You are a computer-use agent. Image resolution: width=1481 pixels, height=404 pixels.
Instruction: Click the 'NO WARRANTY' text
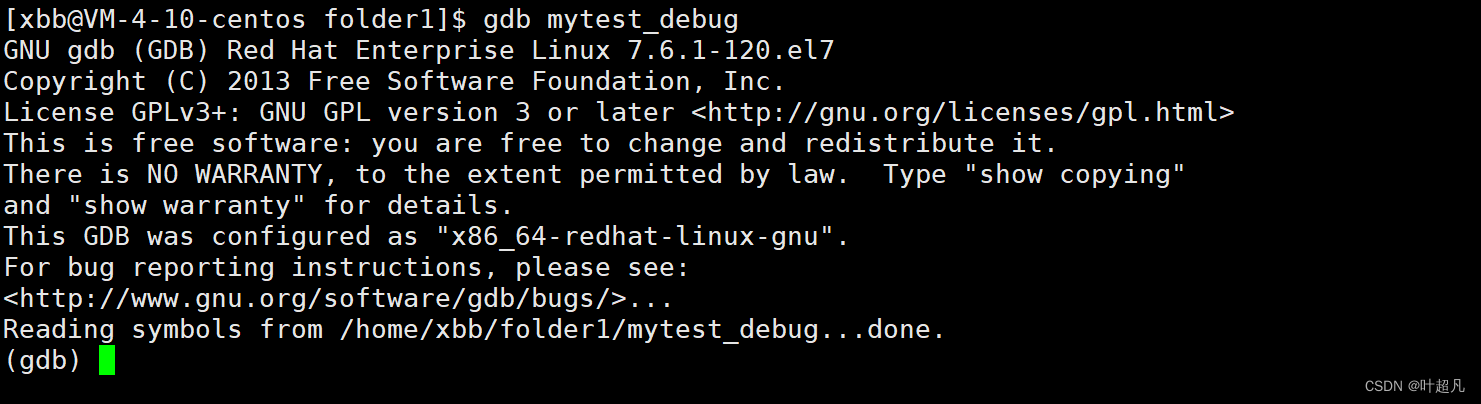(x=234, y=174)
